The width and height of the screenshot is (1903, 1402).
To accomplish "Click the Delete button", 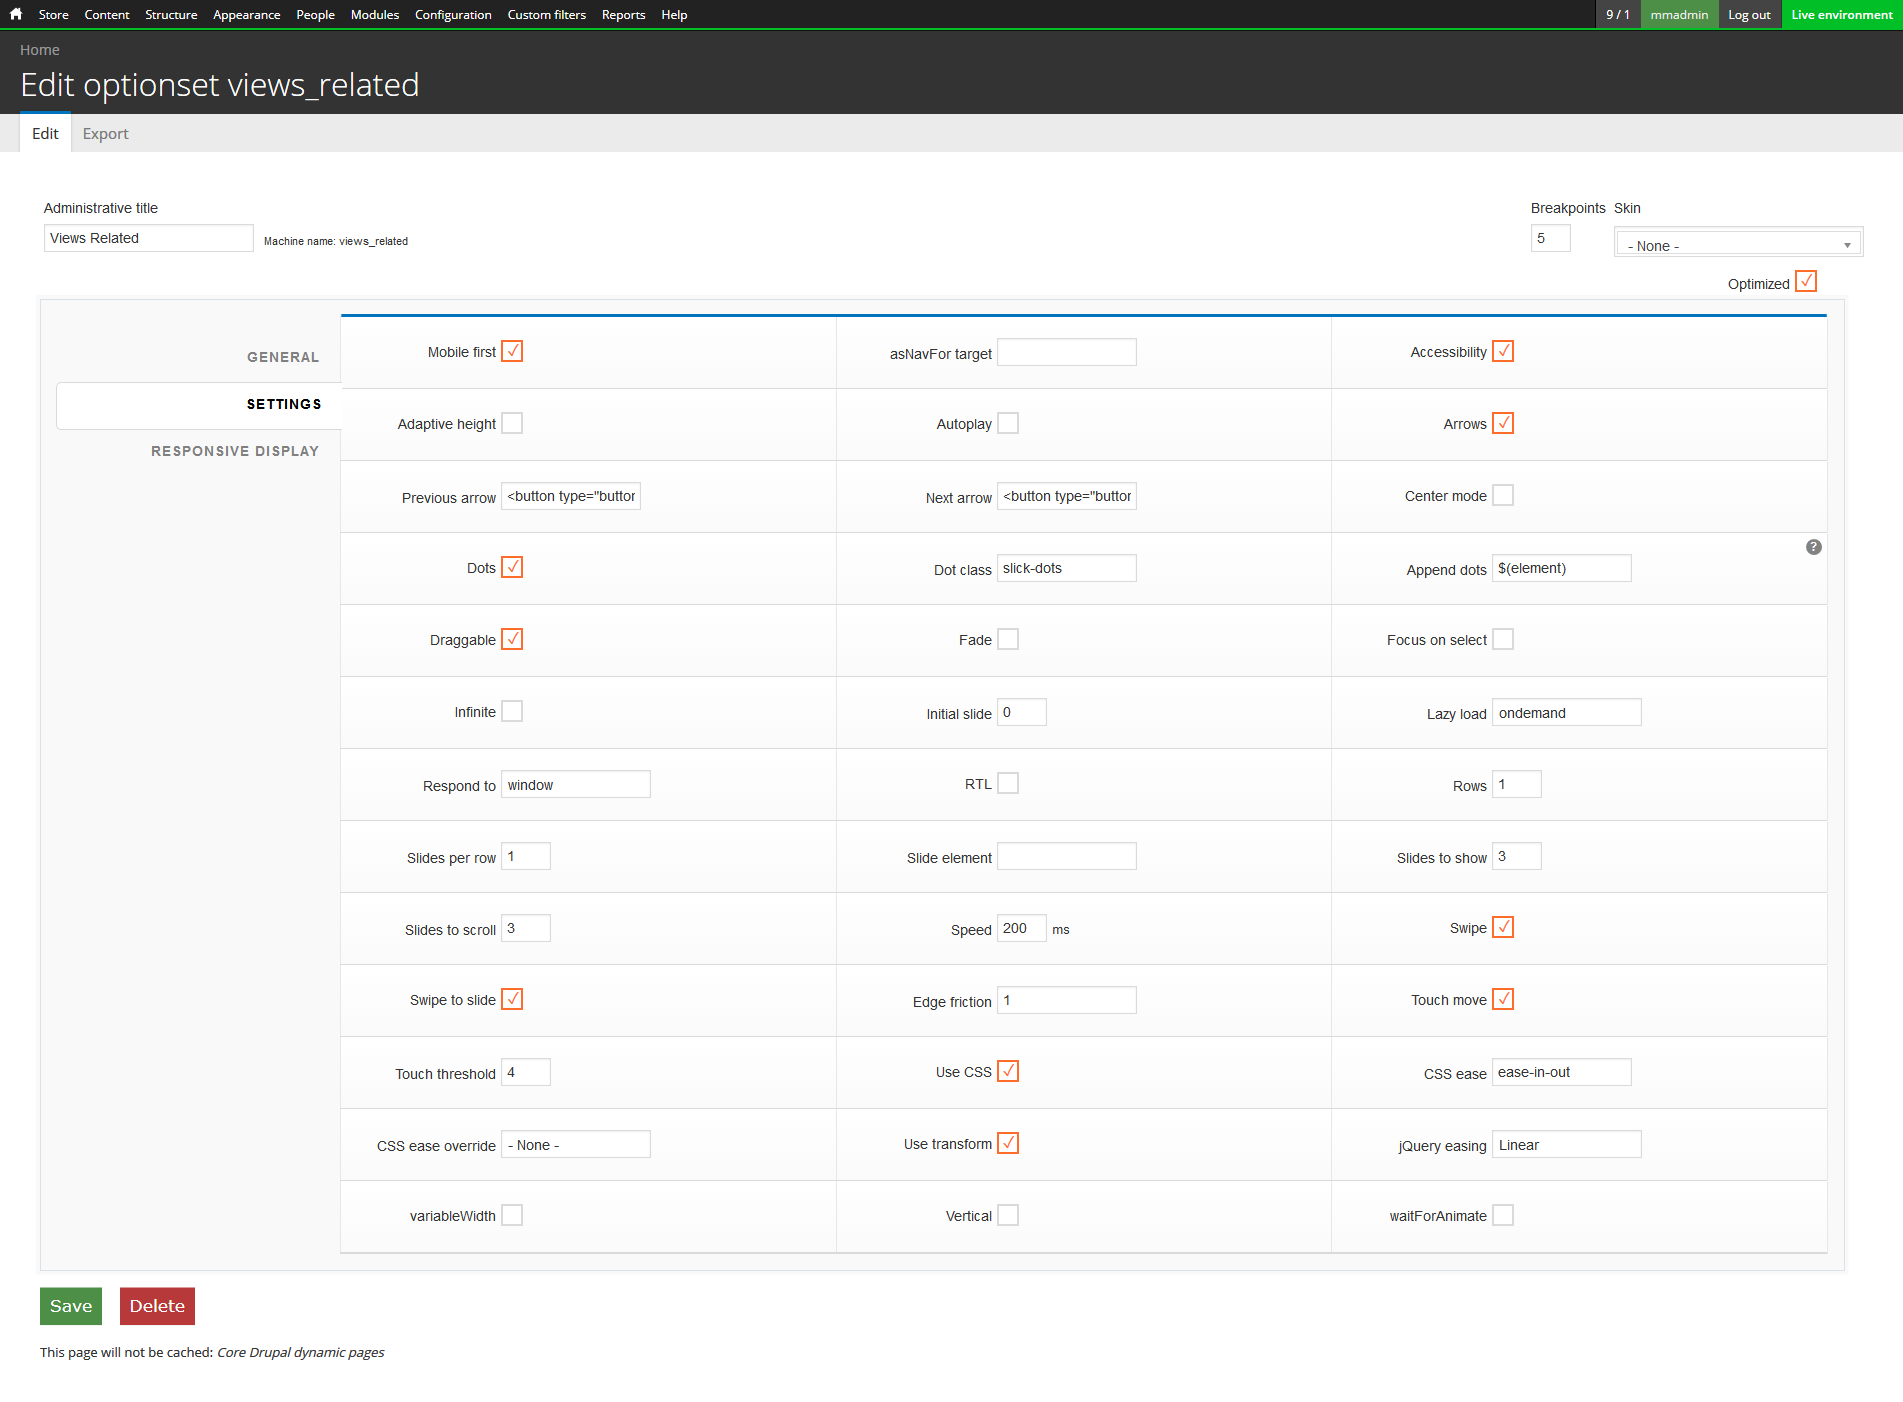I will coord(157,1306).
